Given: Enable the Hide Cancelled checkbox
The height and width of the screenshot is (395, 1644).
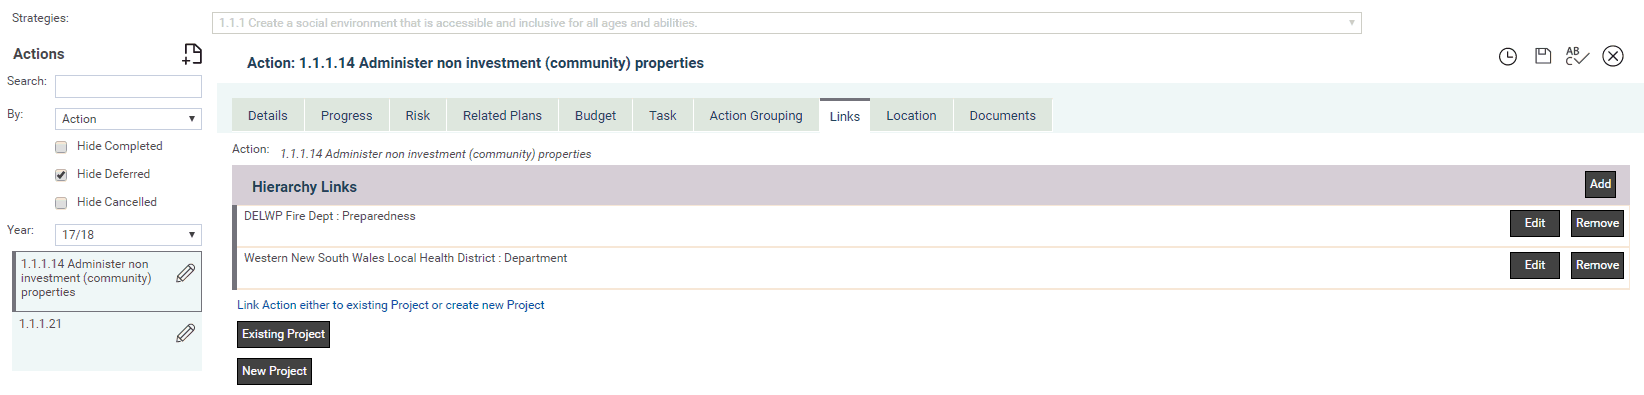Looking at the screenshot, I should [x=61, y=203].
